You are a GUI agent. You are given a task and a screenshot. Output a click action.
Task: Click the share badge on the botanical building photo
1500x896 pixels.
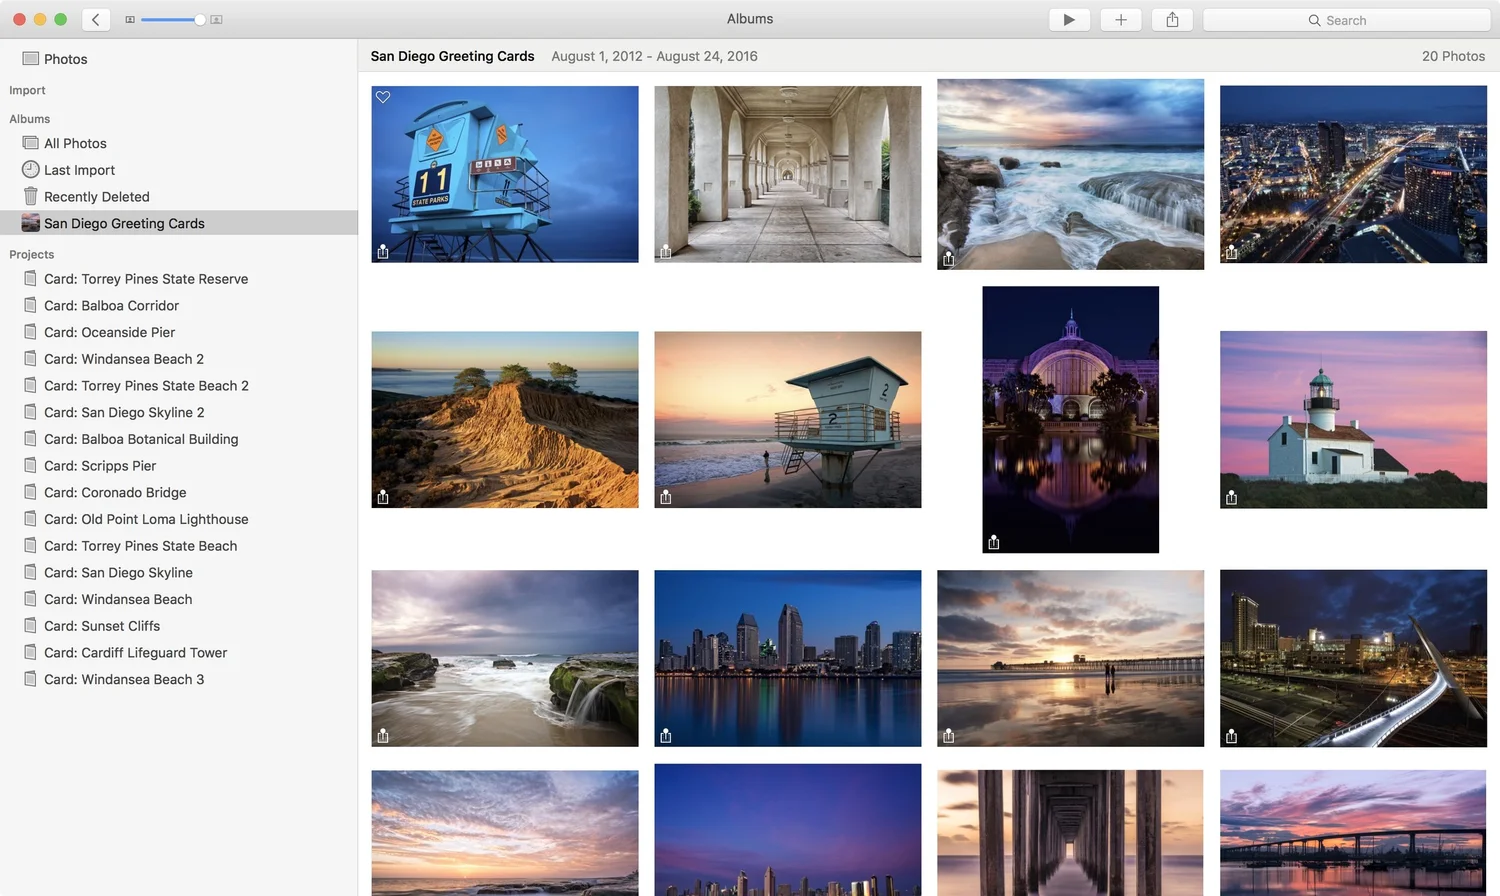click(x=993, y=541)
